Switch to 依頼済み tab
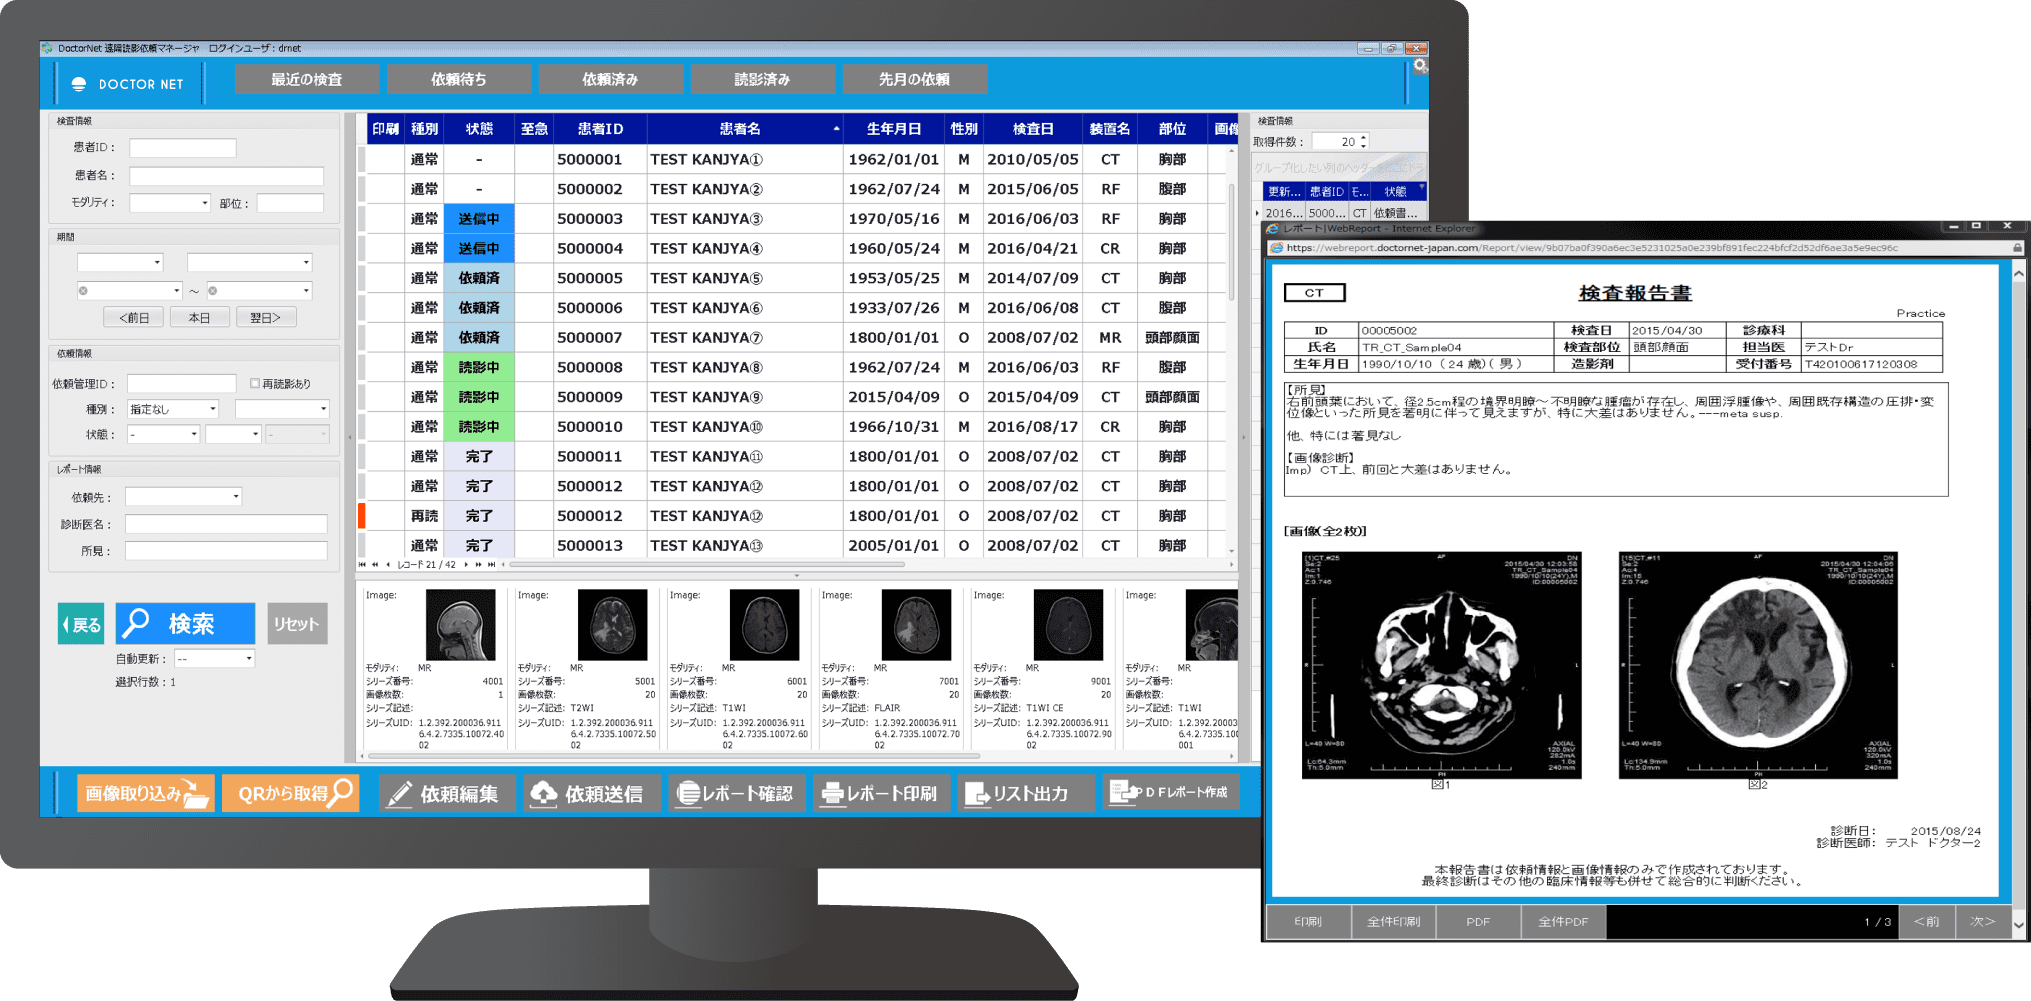The height and width of the screenshot is (1001, 2031). (x=611, y=79)
